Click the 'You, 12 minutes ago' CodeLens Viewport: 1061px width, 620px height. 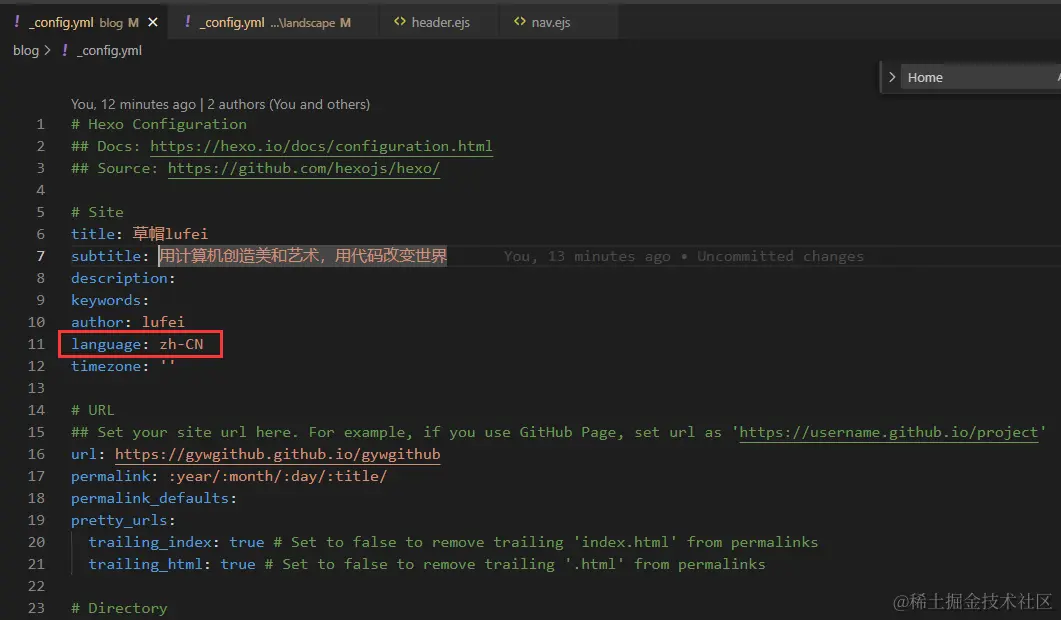pos(133,104)
